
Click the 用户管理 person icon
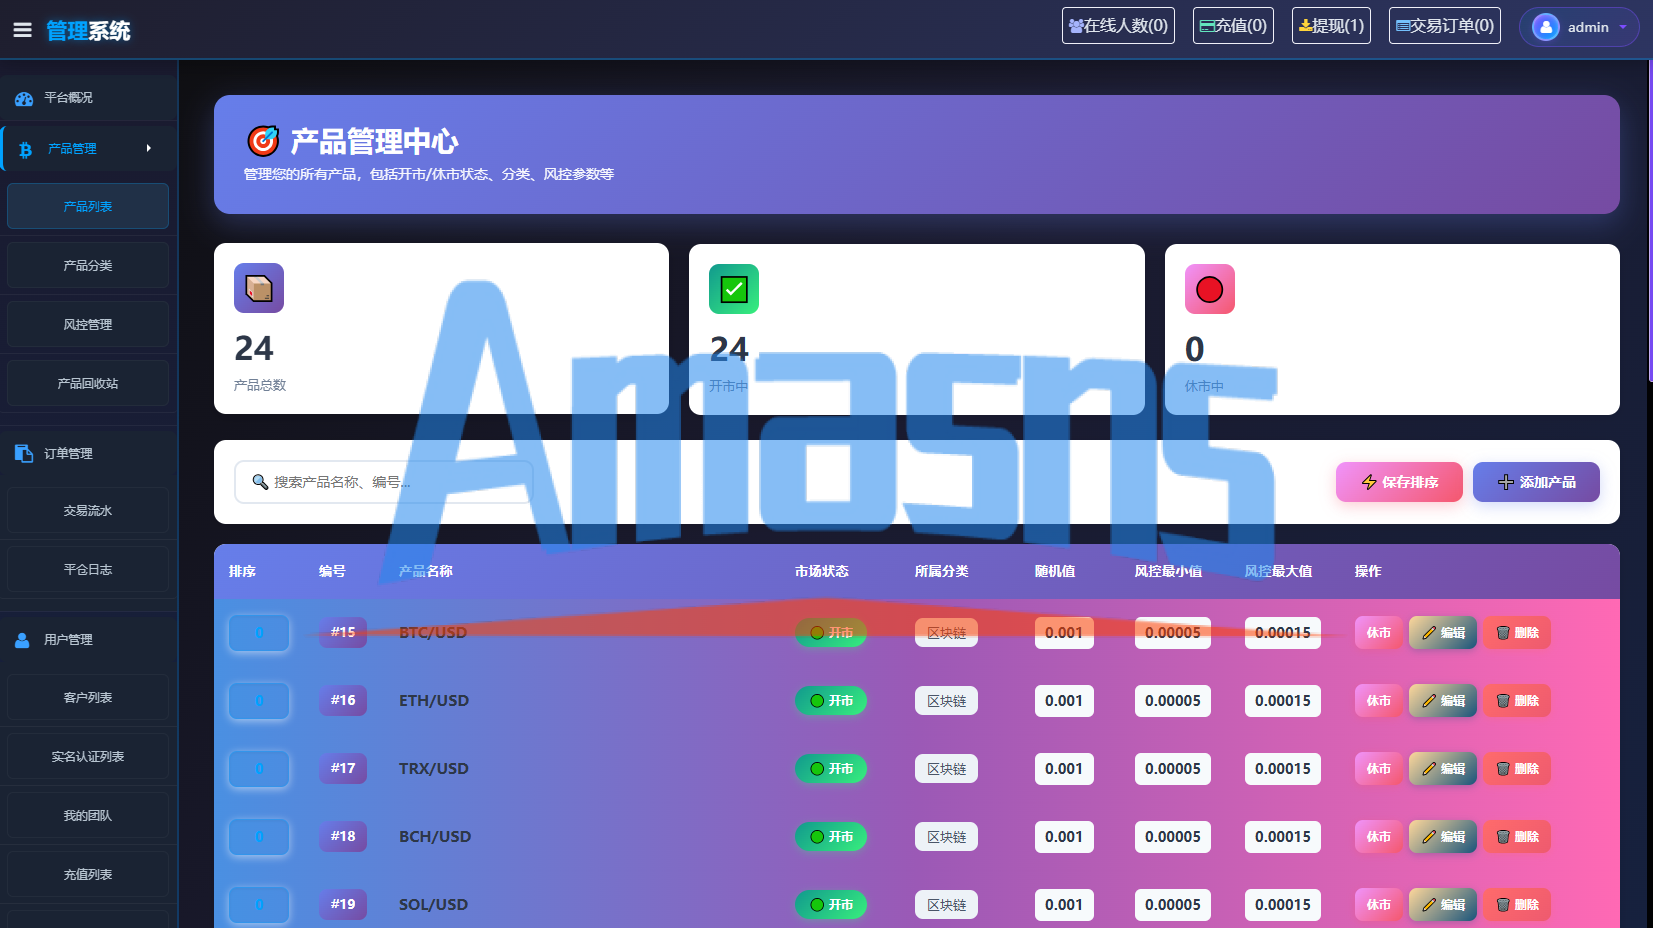22,640
